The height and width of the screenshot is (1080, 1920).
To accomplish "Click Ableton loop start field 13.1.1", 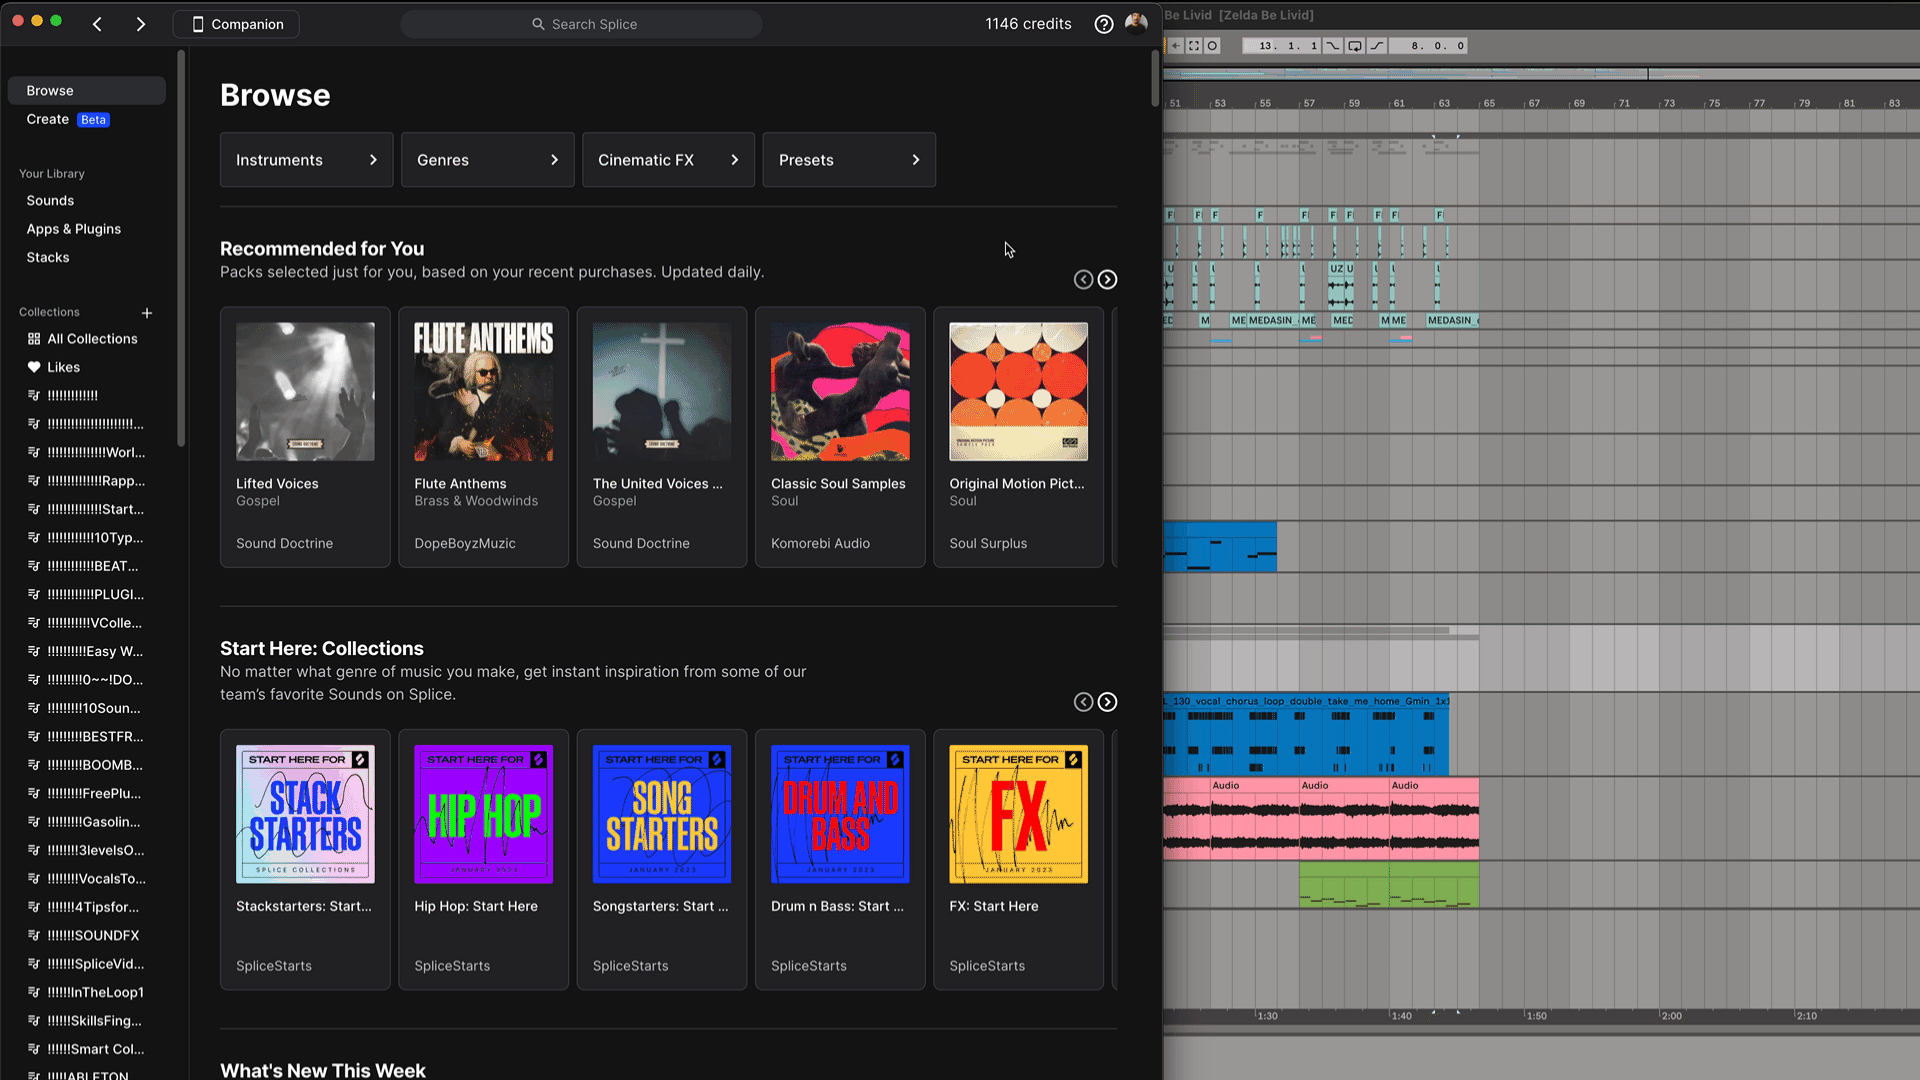I will (1282, 46).
